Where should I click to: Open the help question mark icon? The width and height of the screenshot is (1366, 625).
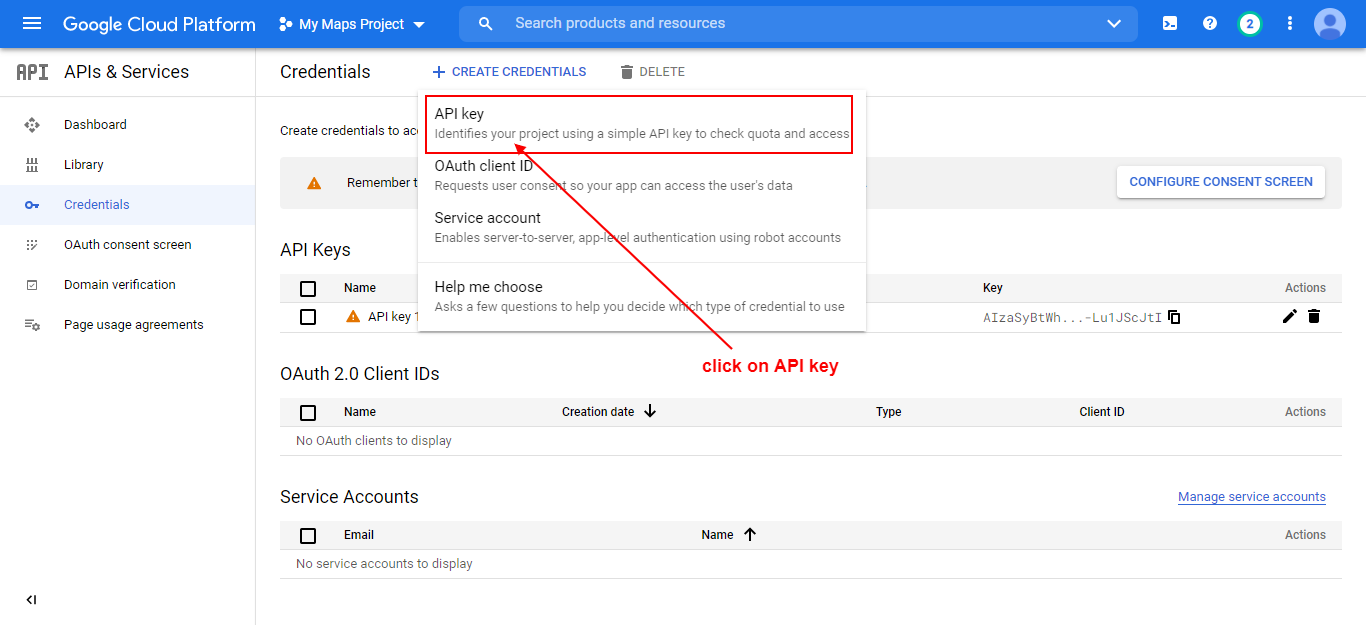(1210, 24)
